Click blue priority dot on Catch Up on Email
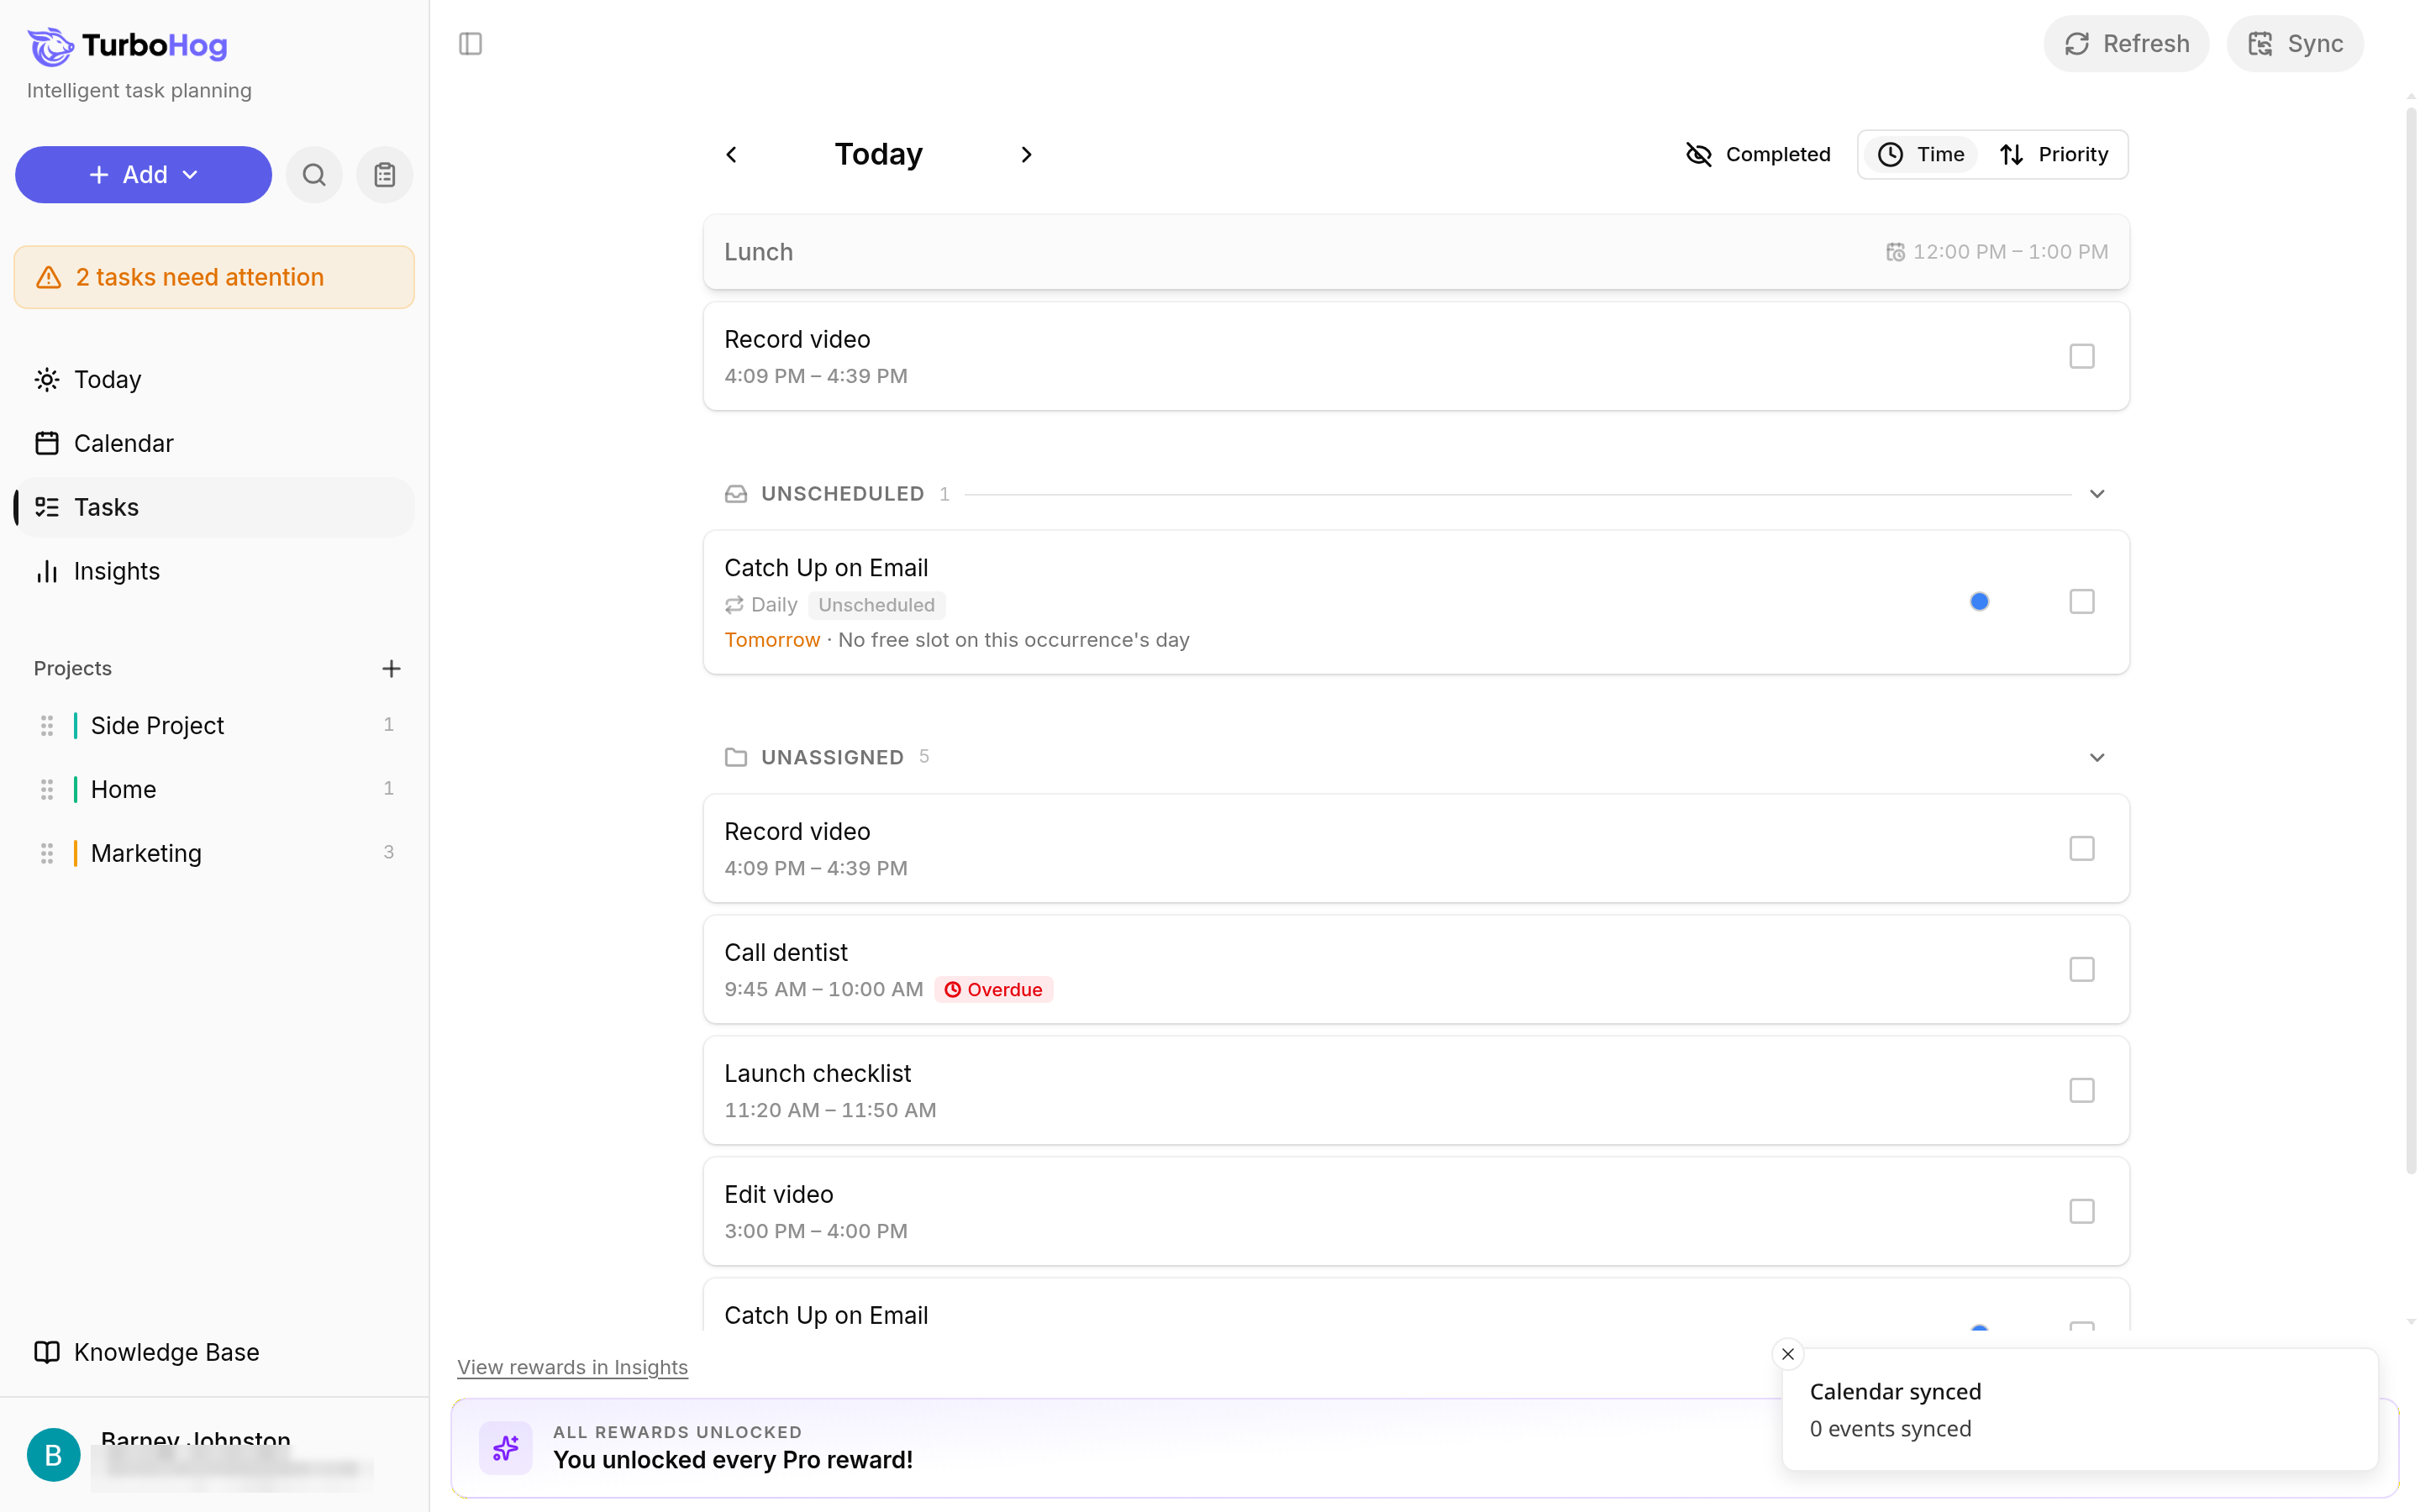The width and height of the screenshot is (2420, 1512). point(1979,601)
